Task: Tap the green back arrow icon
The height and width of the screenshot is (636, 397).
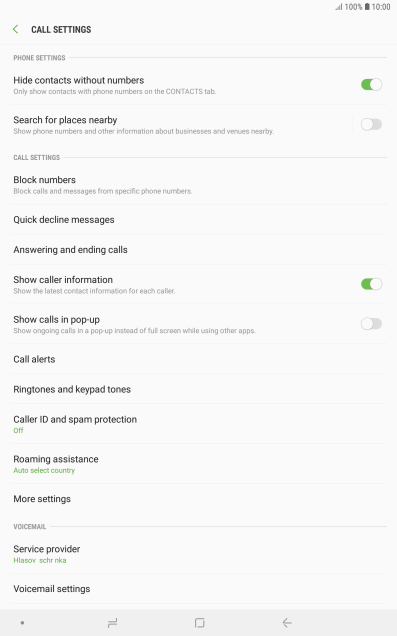Action: (15, 29)
